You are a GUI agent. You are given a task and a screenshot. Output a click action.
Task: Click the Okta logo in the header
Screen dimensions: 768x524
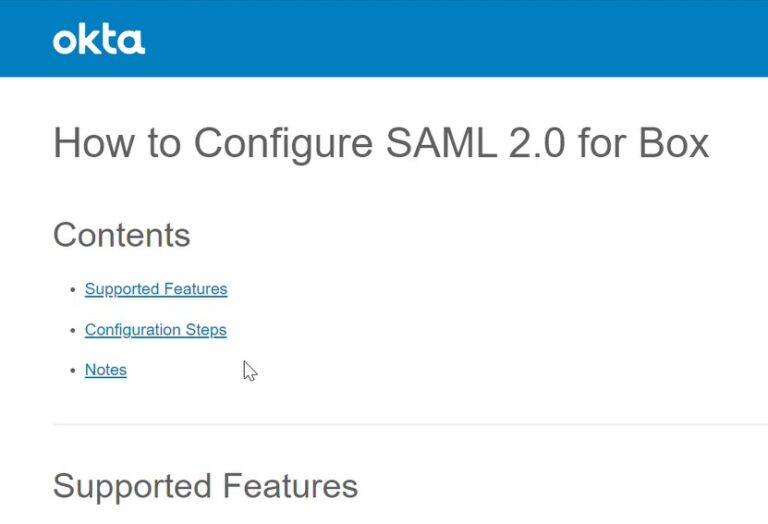click(x=99, y=40)
